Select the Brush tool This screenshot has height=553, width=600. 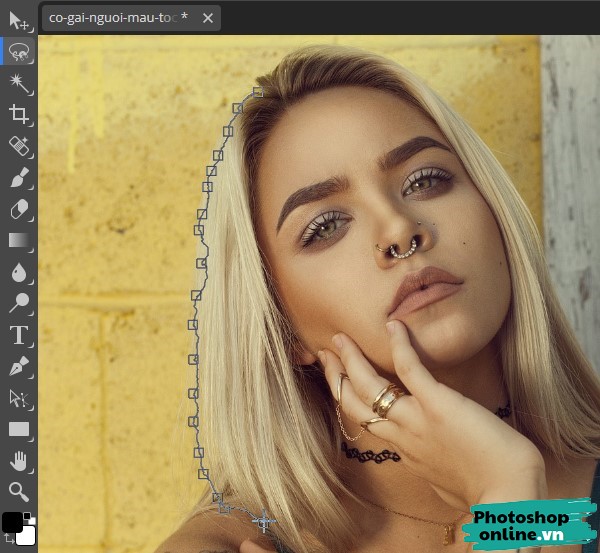tap(18, 178)
